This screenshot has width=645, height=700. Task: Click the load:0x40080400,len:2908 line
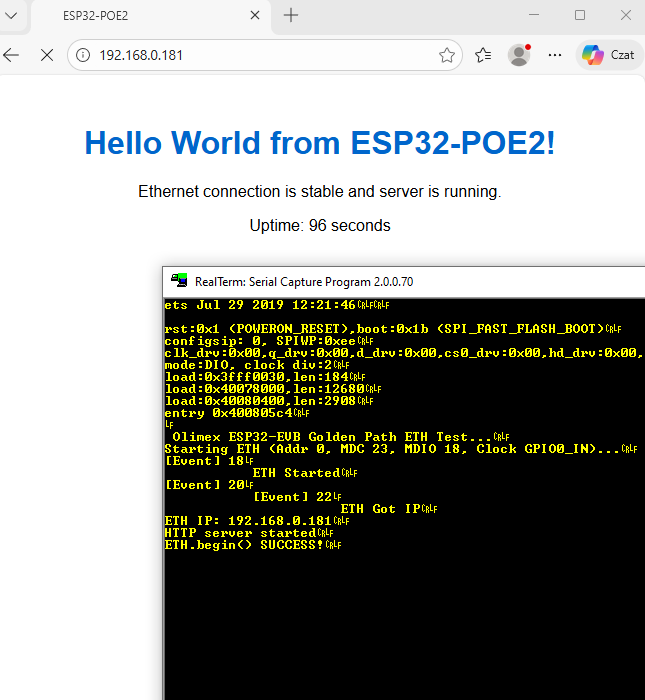(269, 401)
